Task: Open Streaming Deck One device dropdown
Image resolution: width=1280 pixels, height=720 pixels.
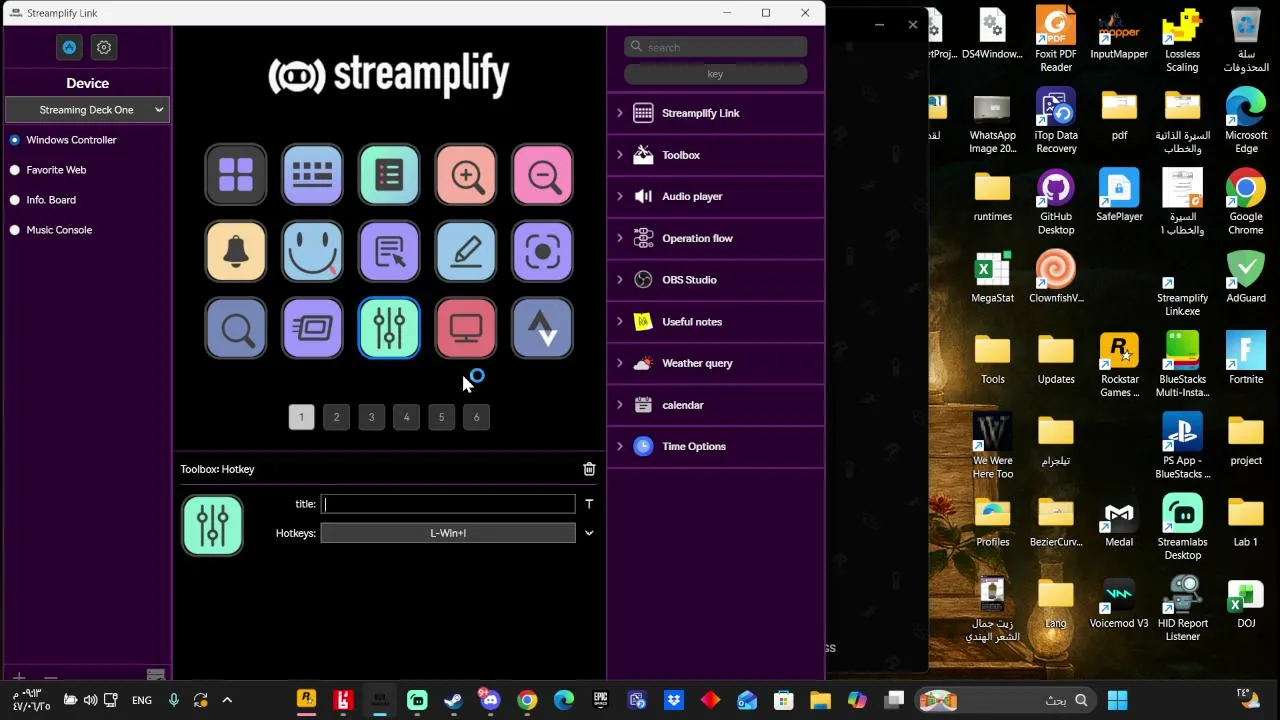Action: point(87,110)
